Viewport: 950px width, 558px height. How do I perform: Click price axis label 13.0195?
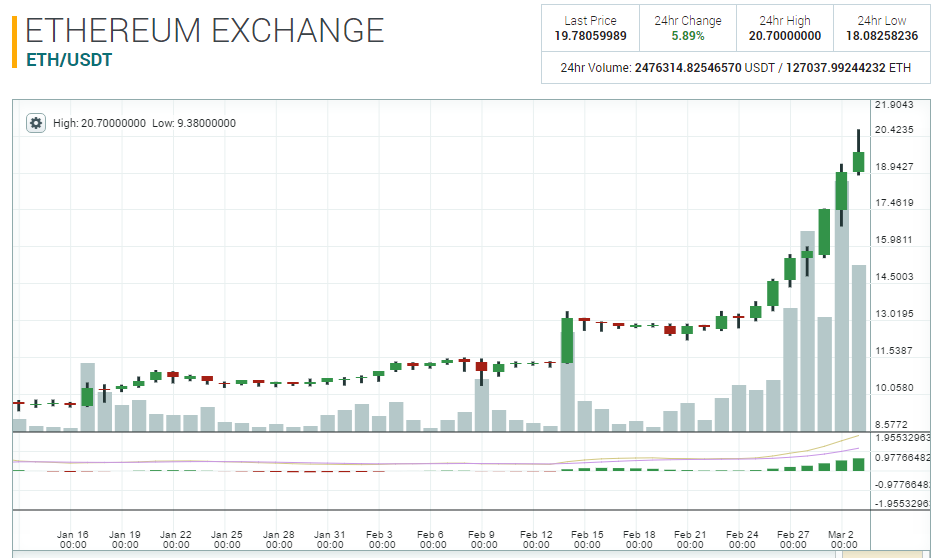click(894, 314)
